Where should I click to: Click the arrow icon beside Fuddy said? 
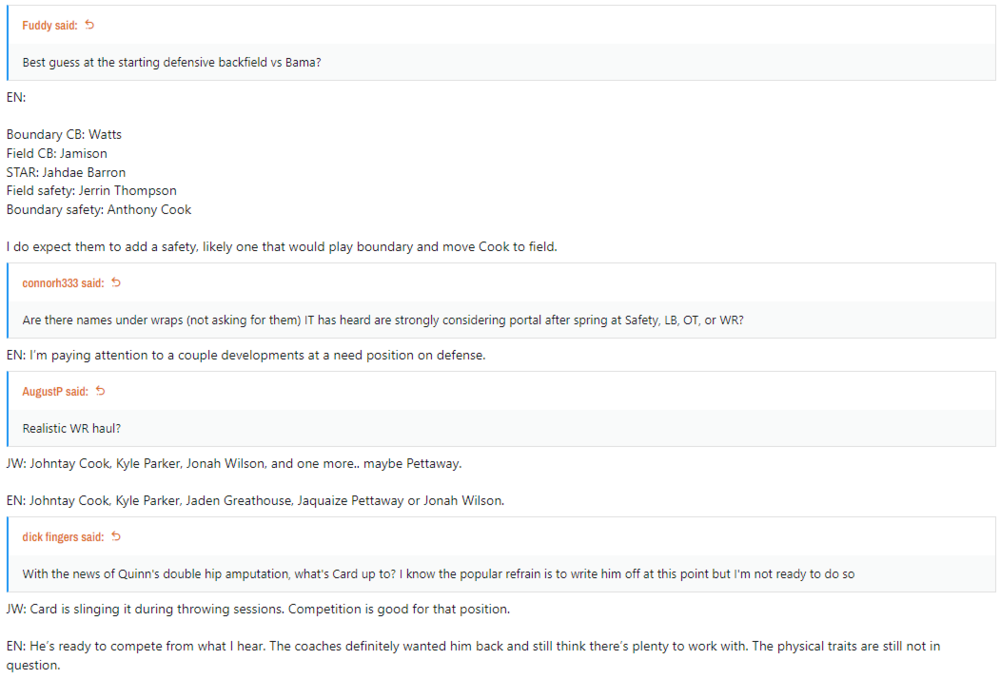(x=90, y=25)
